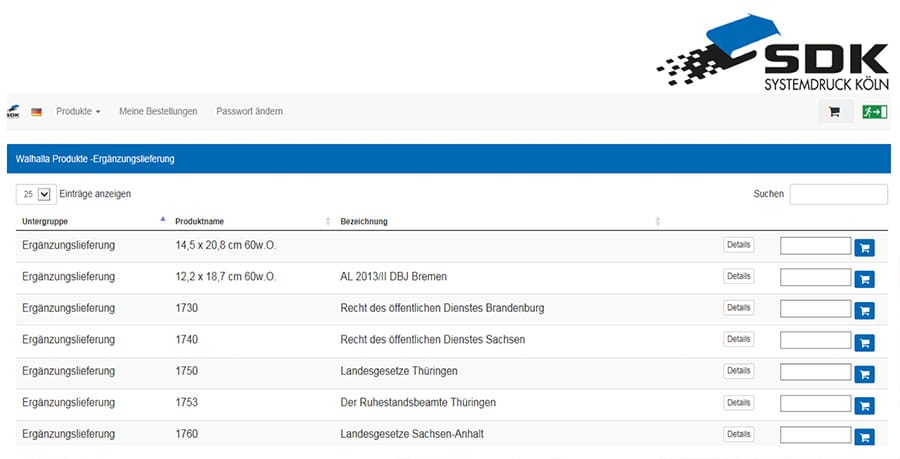This screenshot has width=900, height=459.
Task: Select the German flag language icon
Action: pyautogui.click(x=36, y=112)
